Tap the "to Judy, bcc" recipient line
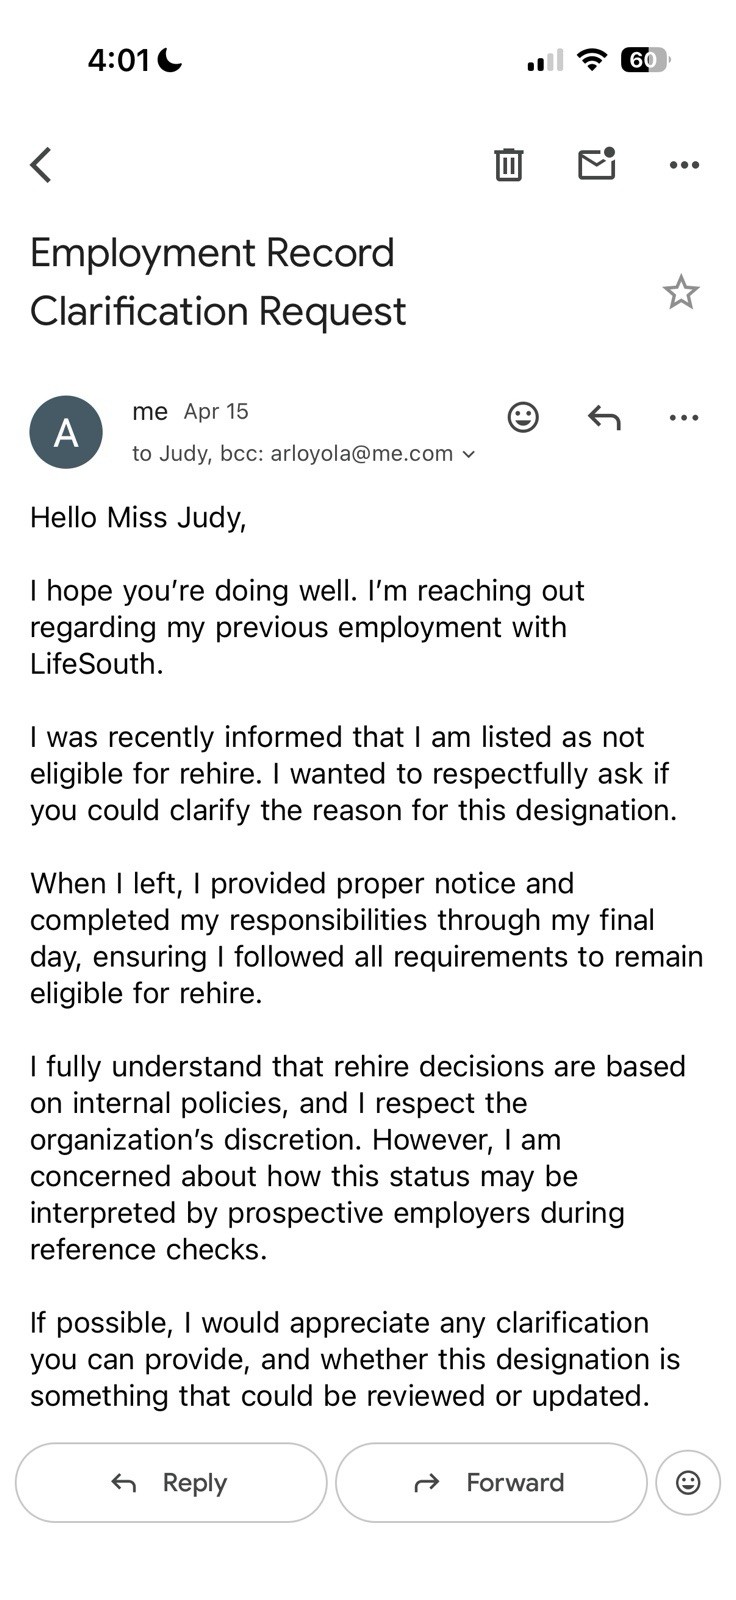 pyautogui.click(x=293, y=454)
